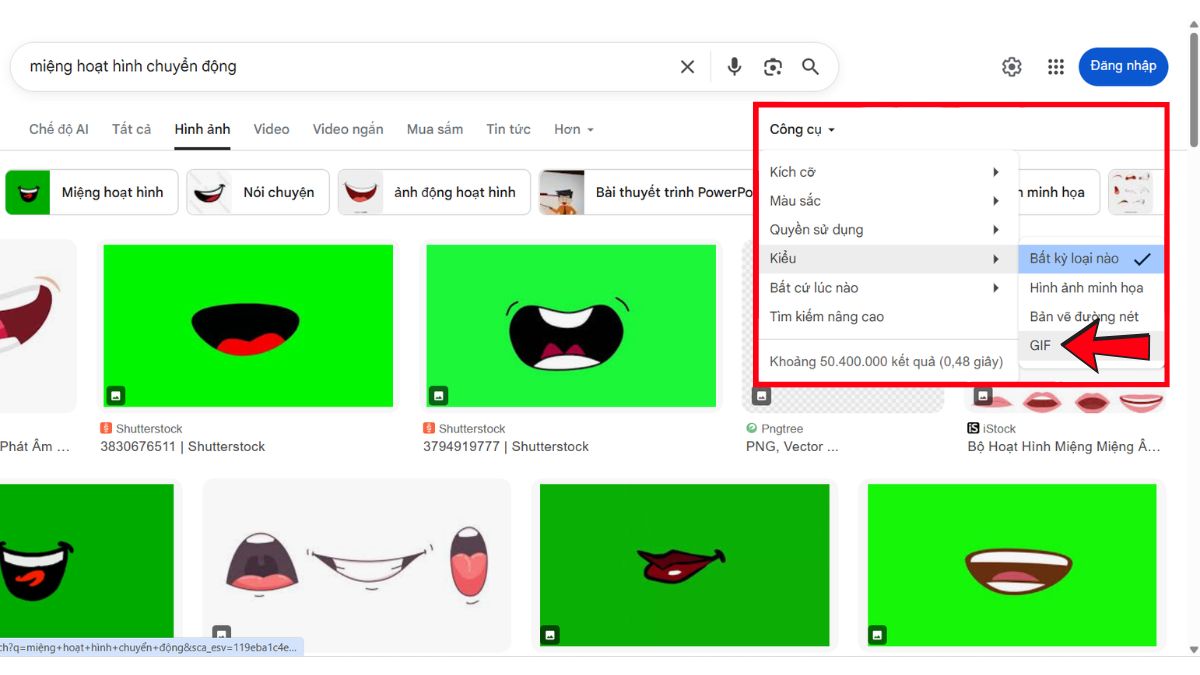Open the "Tin tức" tab
Image resolution: width=1200 pixels, height=675 pixels.
pyautogui.click(x=508, y=129)
